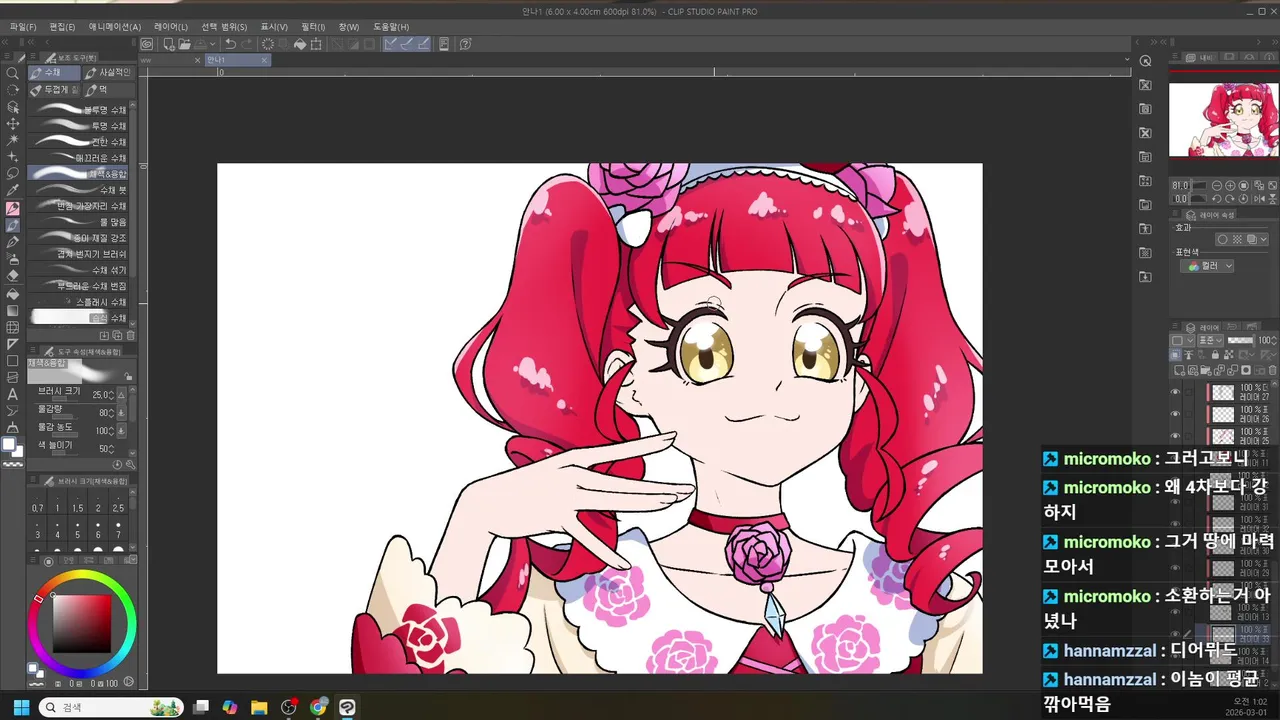Select the Fill bucket tool
The height and width of the screenshot is (720, 1280).
13,294
